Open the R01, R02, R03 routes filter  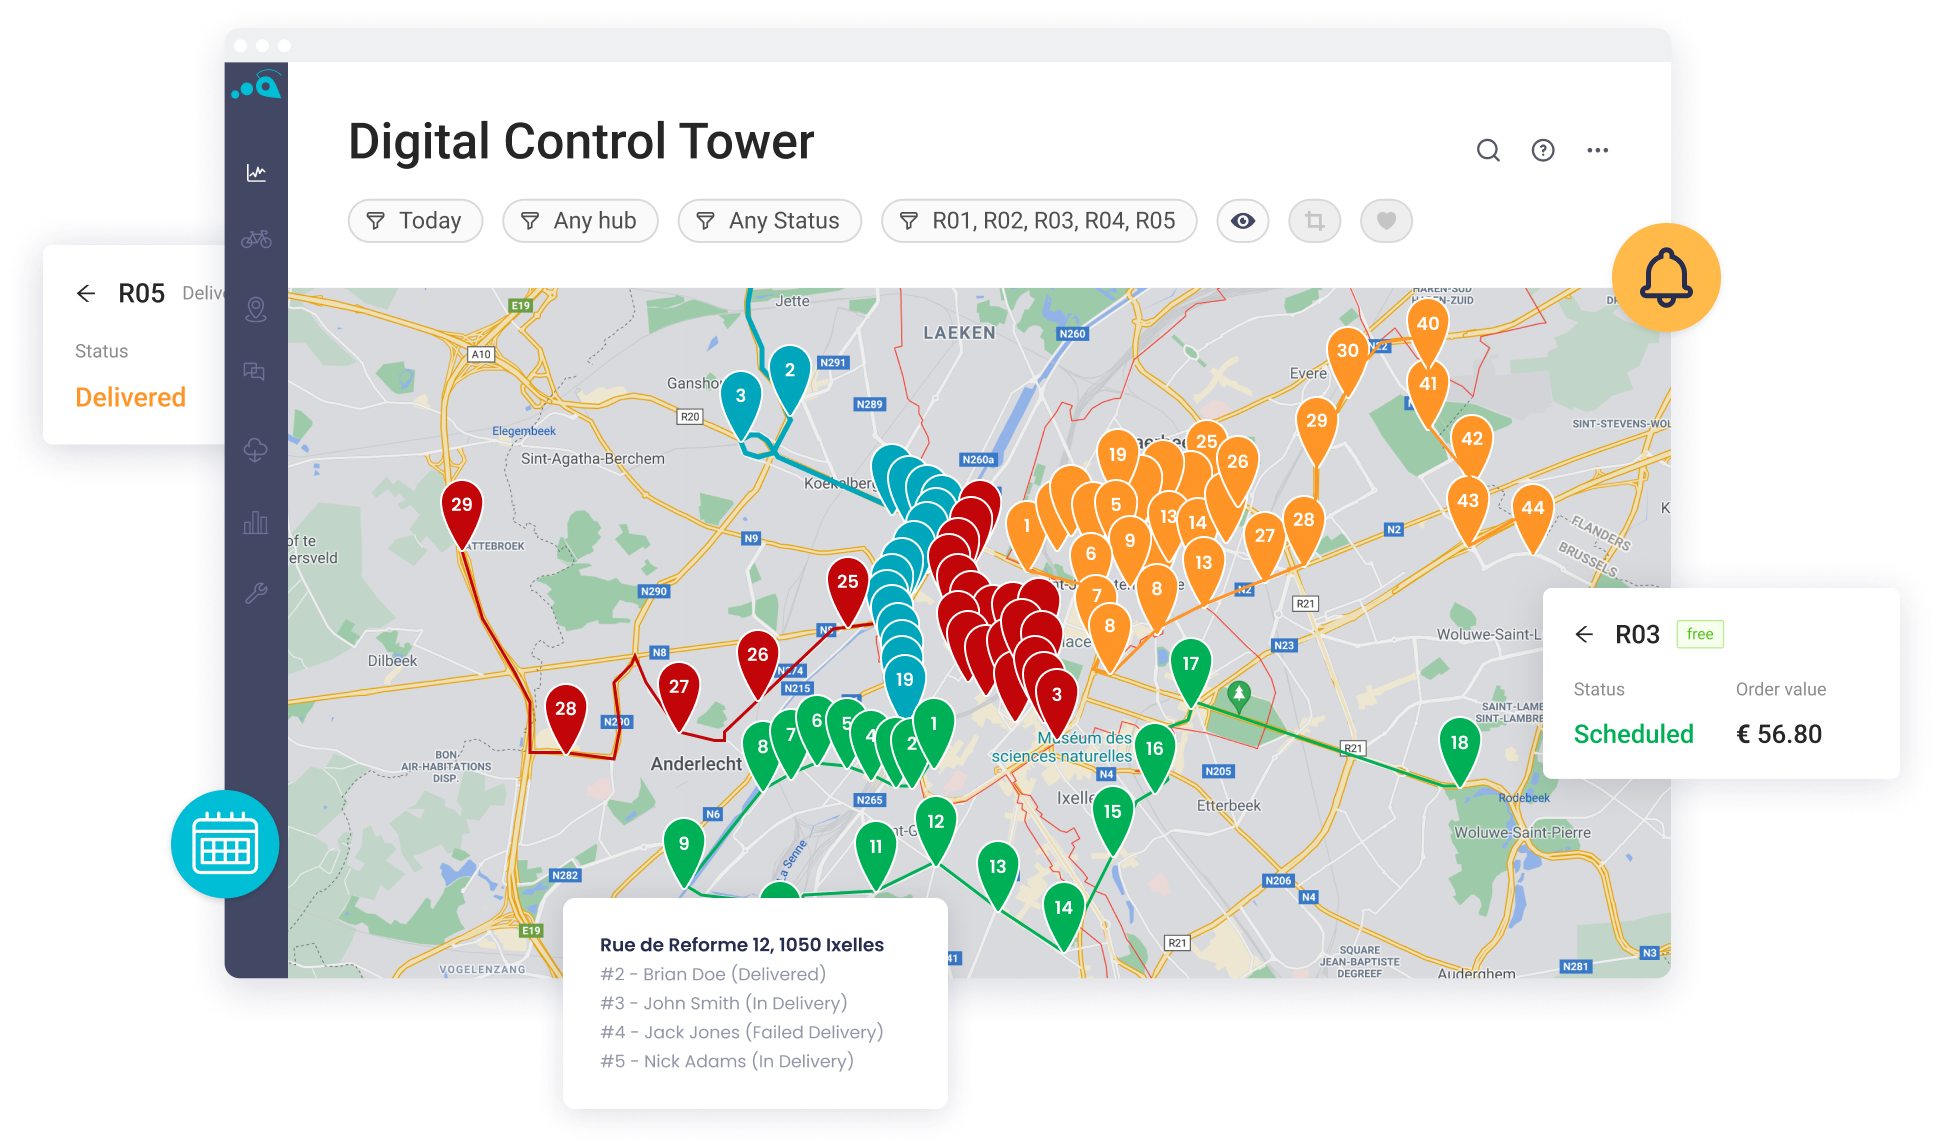pyautogui.click(x=1038, y=221)
